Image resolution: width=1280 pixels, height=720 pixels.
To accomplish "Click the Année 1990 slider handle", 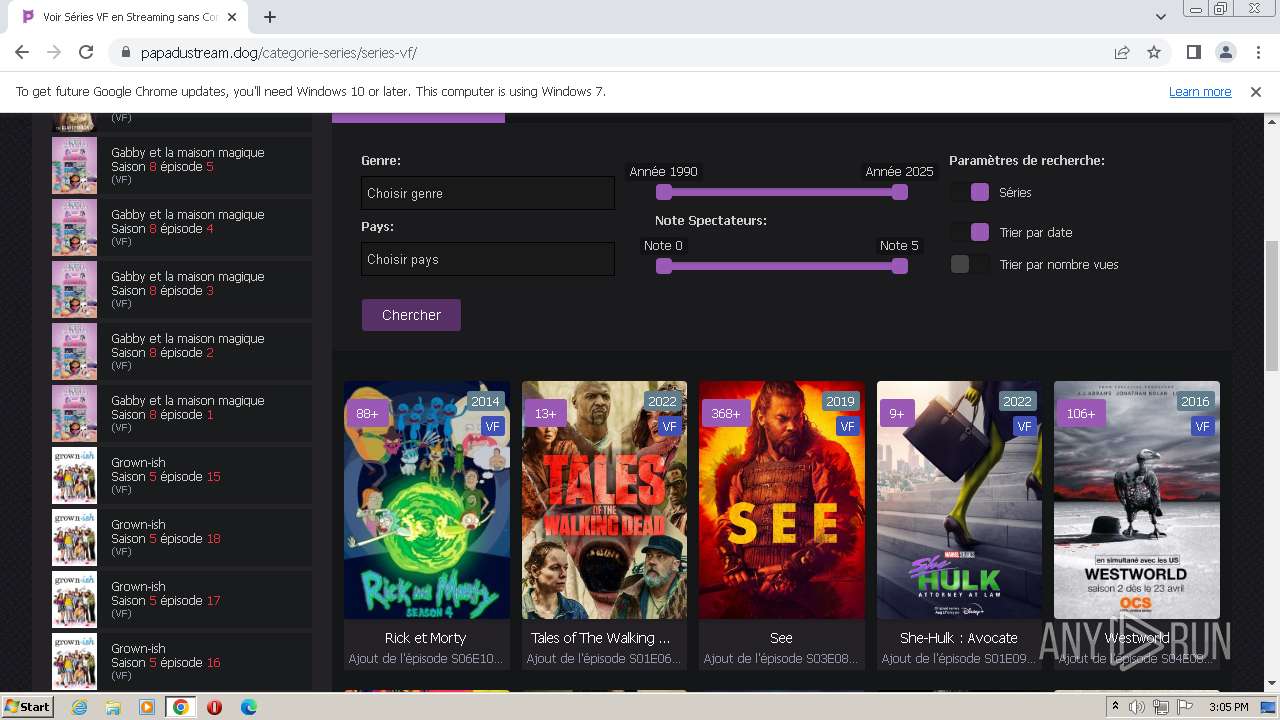I will [664, 192].
